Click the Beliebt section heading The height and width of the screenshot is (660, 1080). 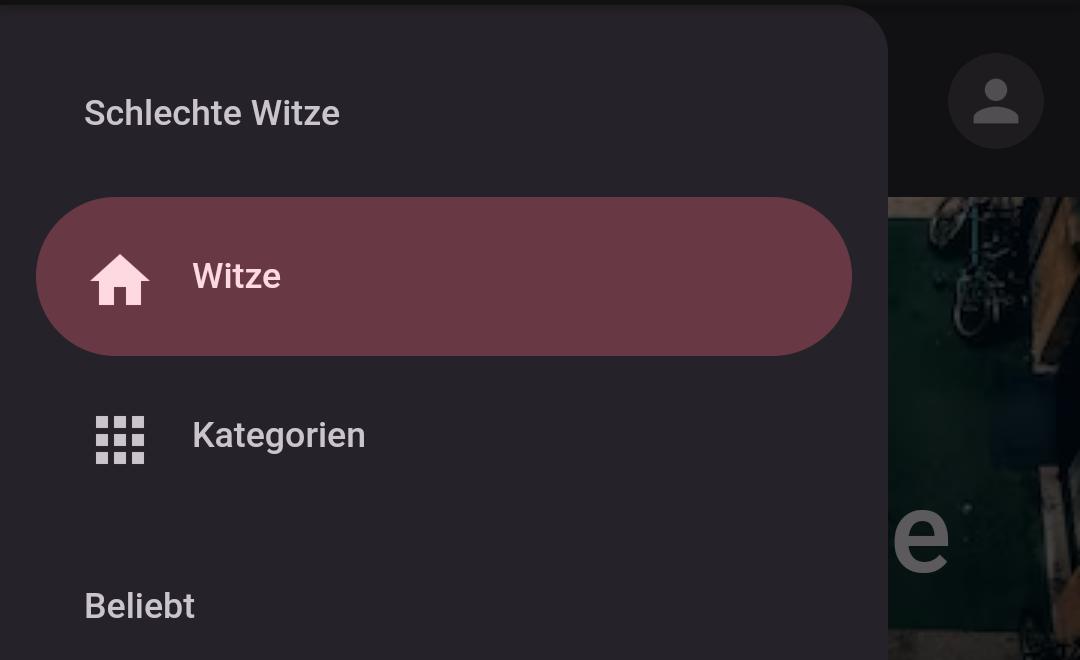[139, 606]
